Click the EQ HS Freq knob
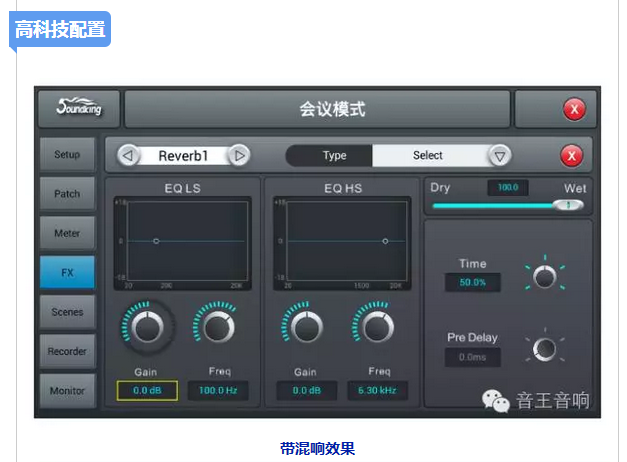Viewport: 627px width, 462px height. point(376,326)
